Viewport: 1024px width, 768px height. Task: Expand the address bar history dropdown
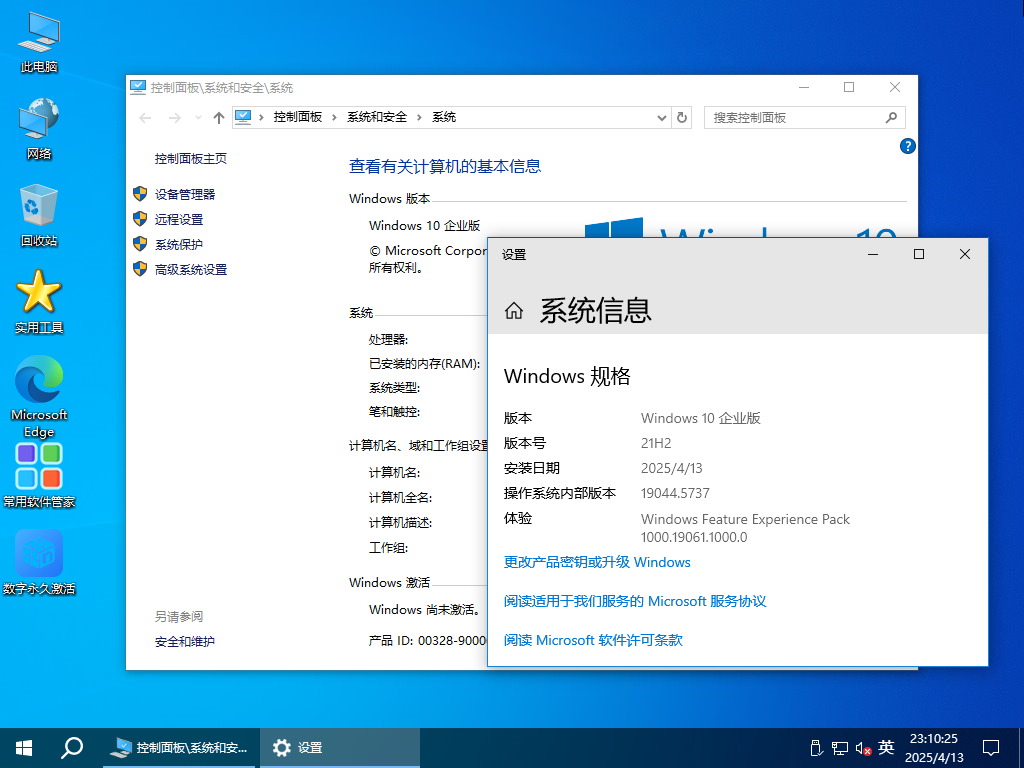pyautogui.click(x=662, y=118)
